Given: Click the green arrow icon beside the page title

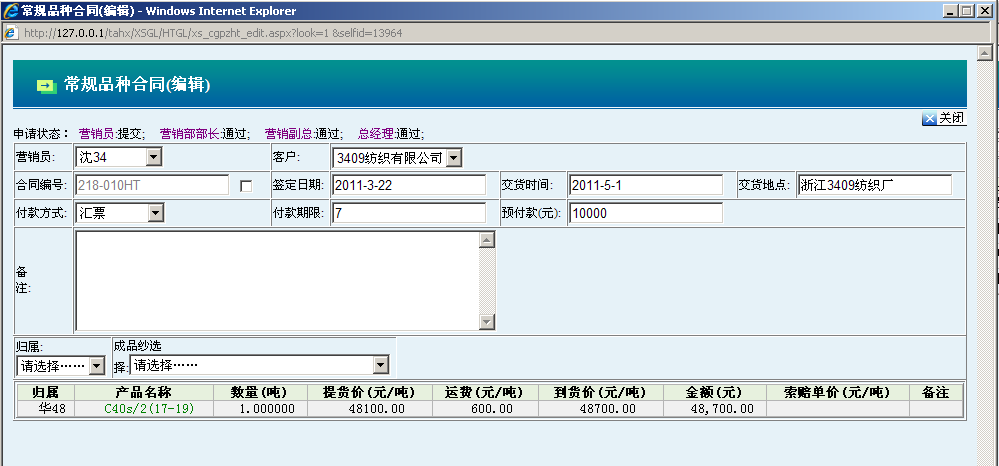Looking at the screenshot, I should pyautogui.click(x=46, y=85).
